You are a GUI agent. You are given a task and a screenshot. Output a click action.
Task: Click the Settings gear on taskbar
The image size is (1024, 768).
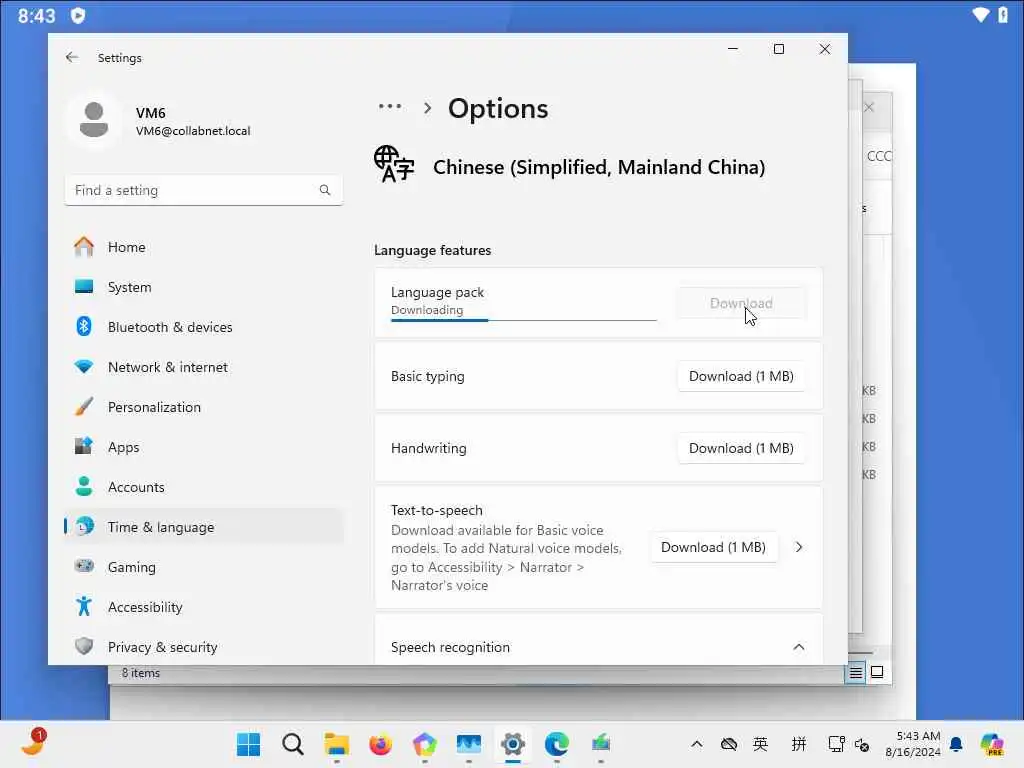click(513, 744)
